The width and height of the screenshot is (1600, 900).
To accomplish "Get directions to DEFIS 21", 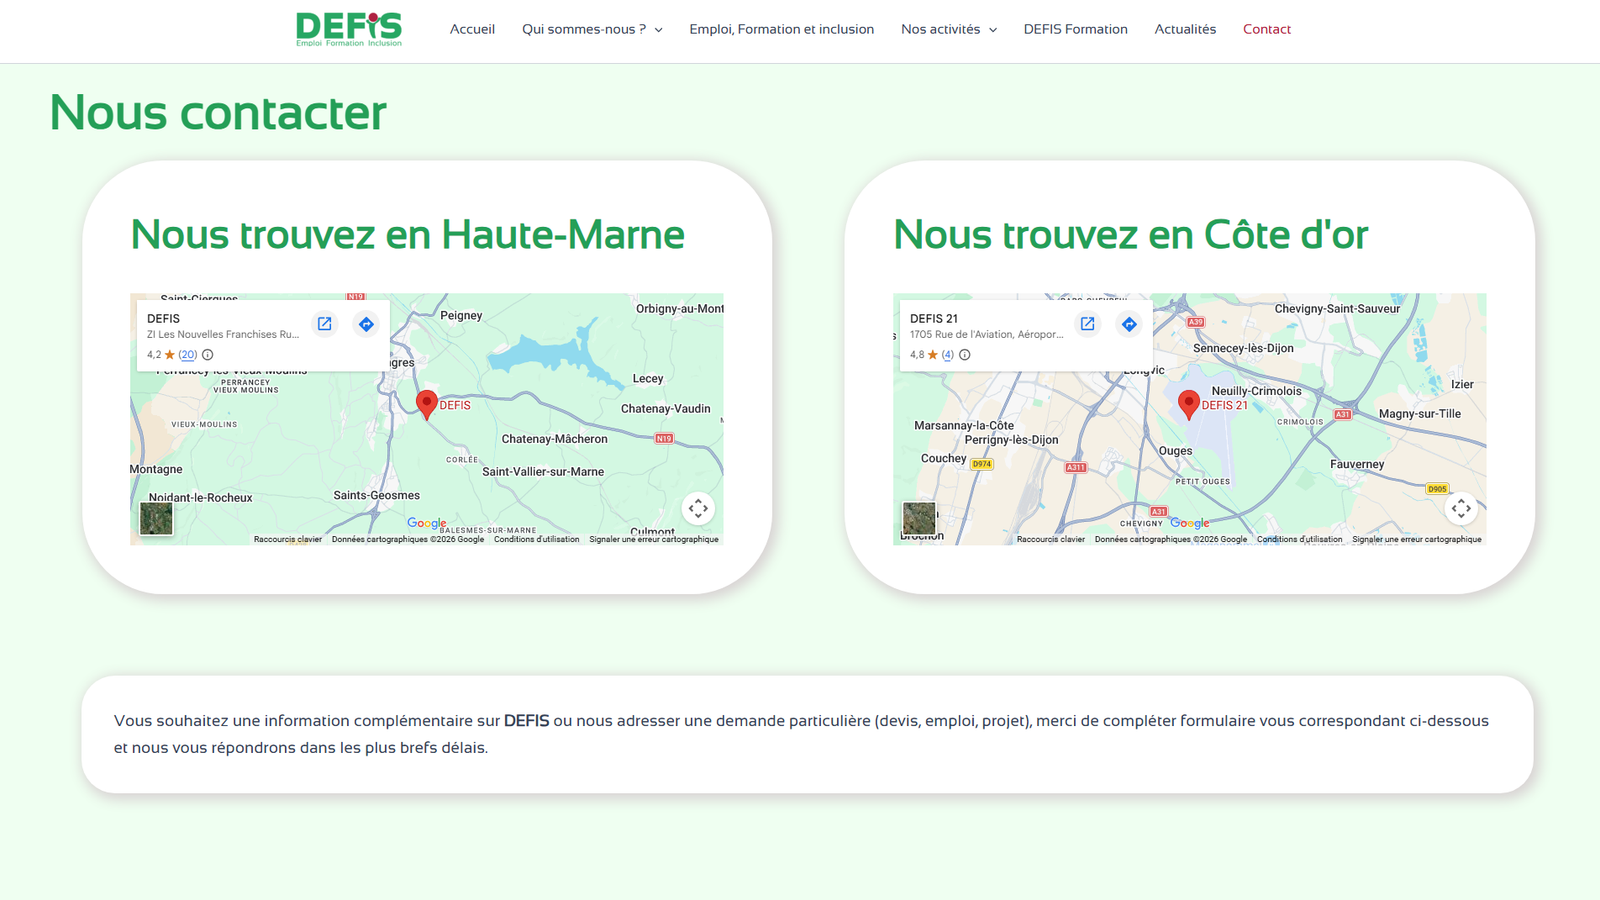I will 1129,324.
